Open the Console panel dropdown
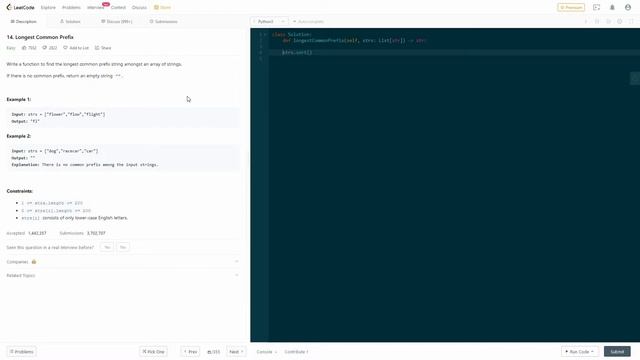 coord(267,351)
